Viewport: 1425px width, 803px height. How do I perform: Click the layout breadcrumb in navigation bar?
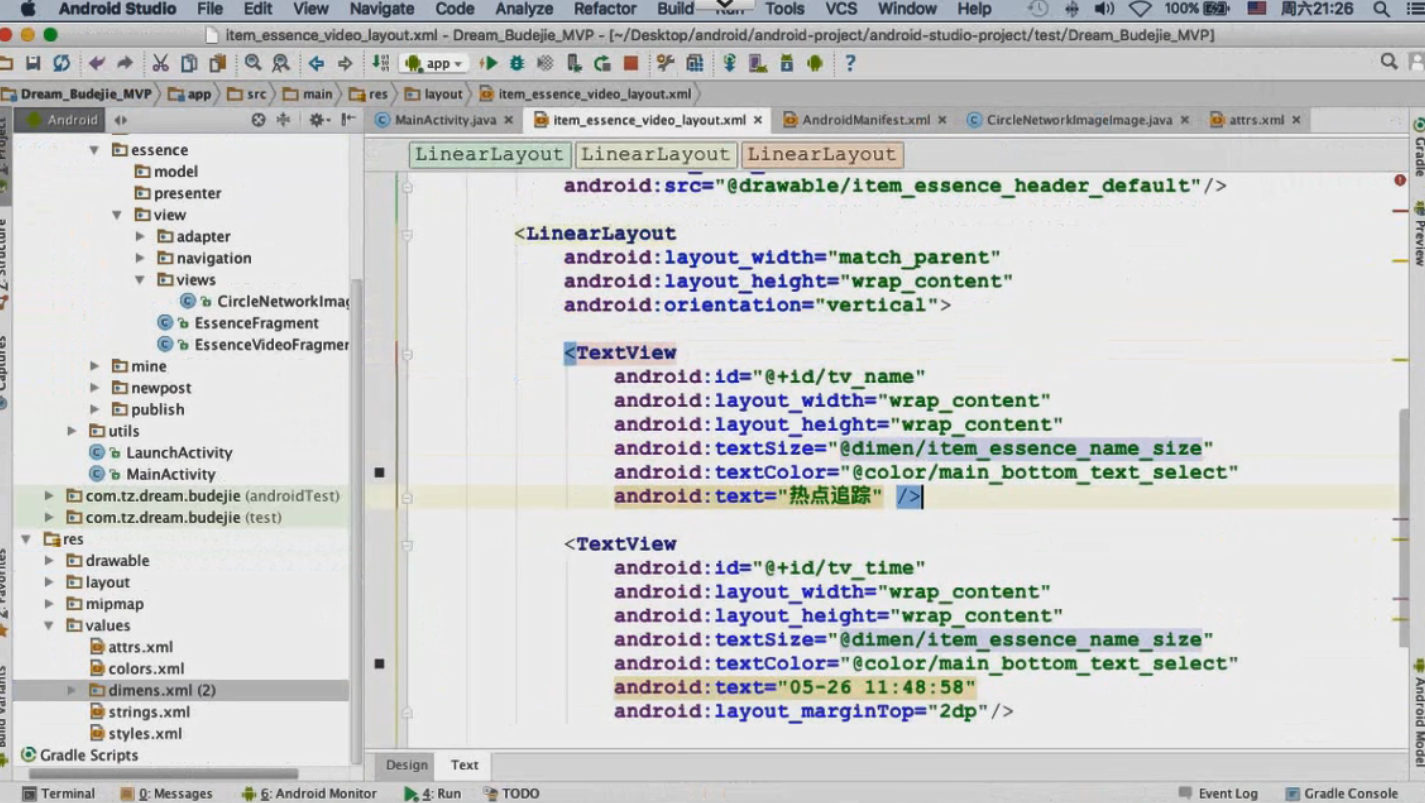pyautogui.click(x=434, y=94)
